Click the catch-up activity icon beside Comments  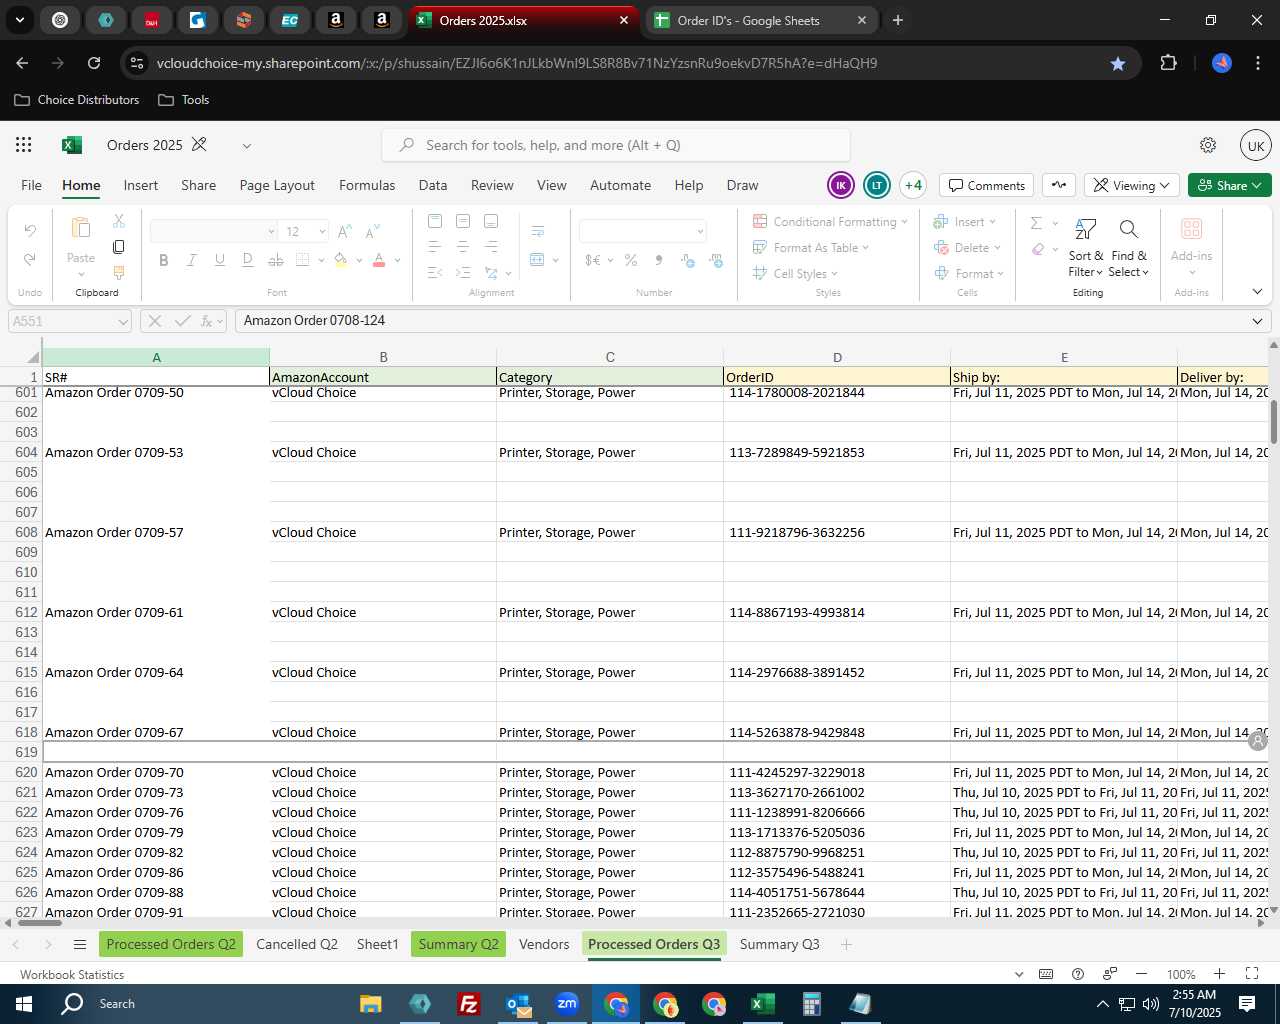[x=1059, y=185]
